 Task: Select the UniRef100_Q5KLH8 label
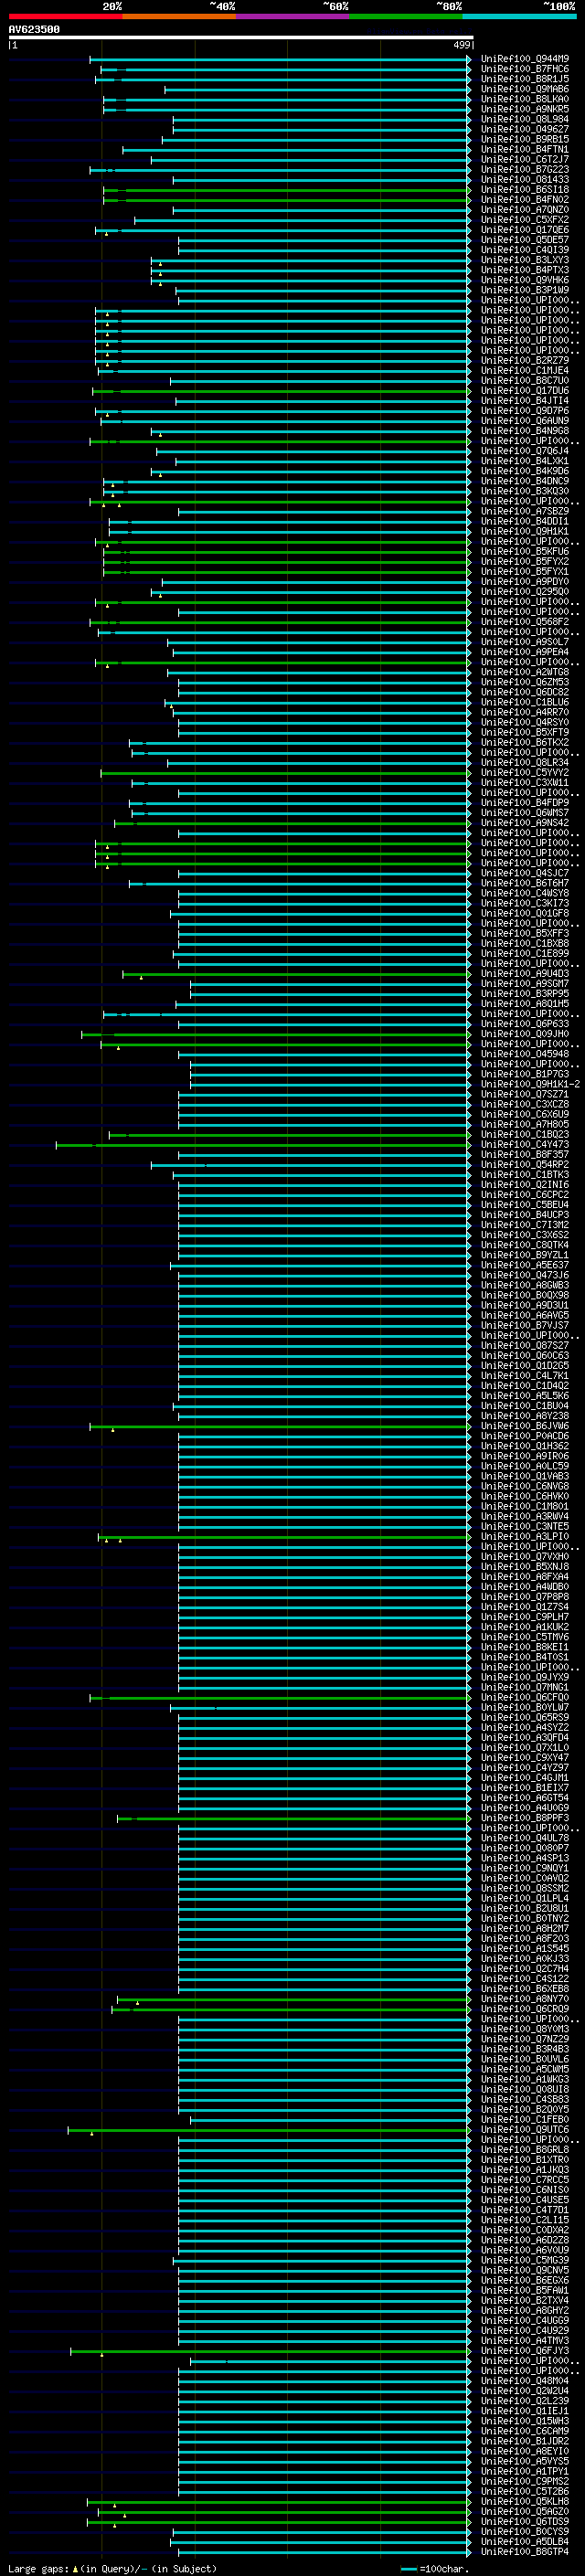click(525, 2501)
